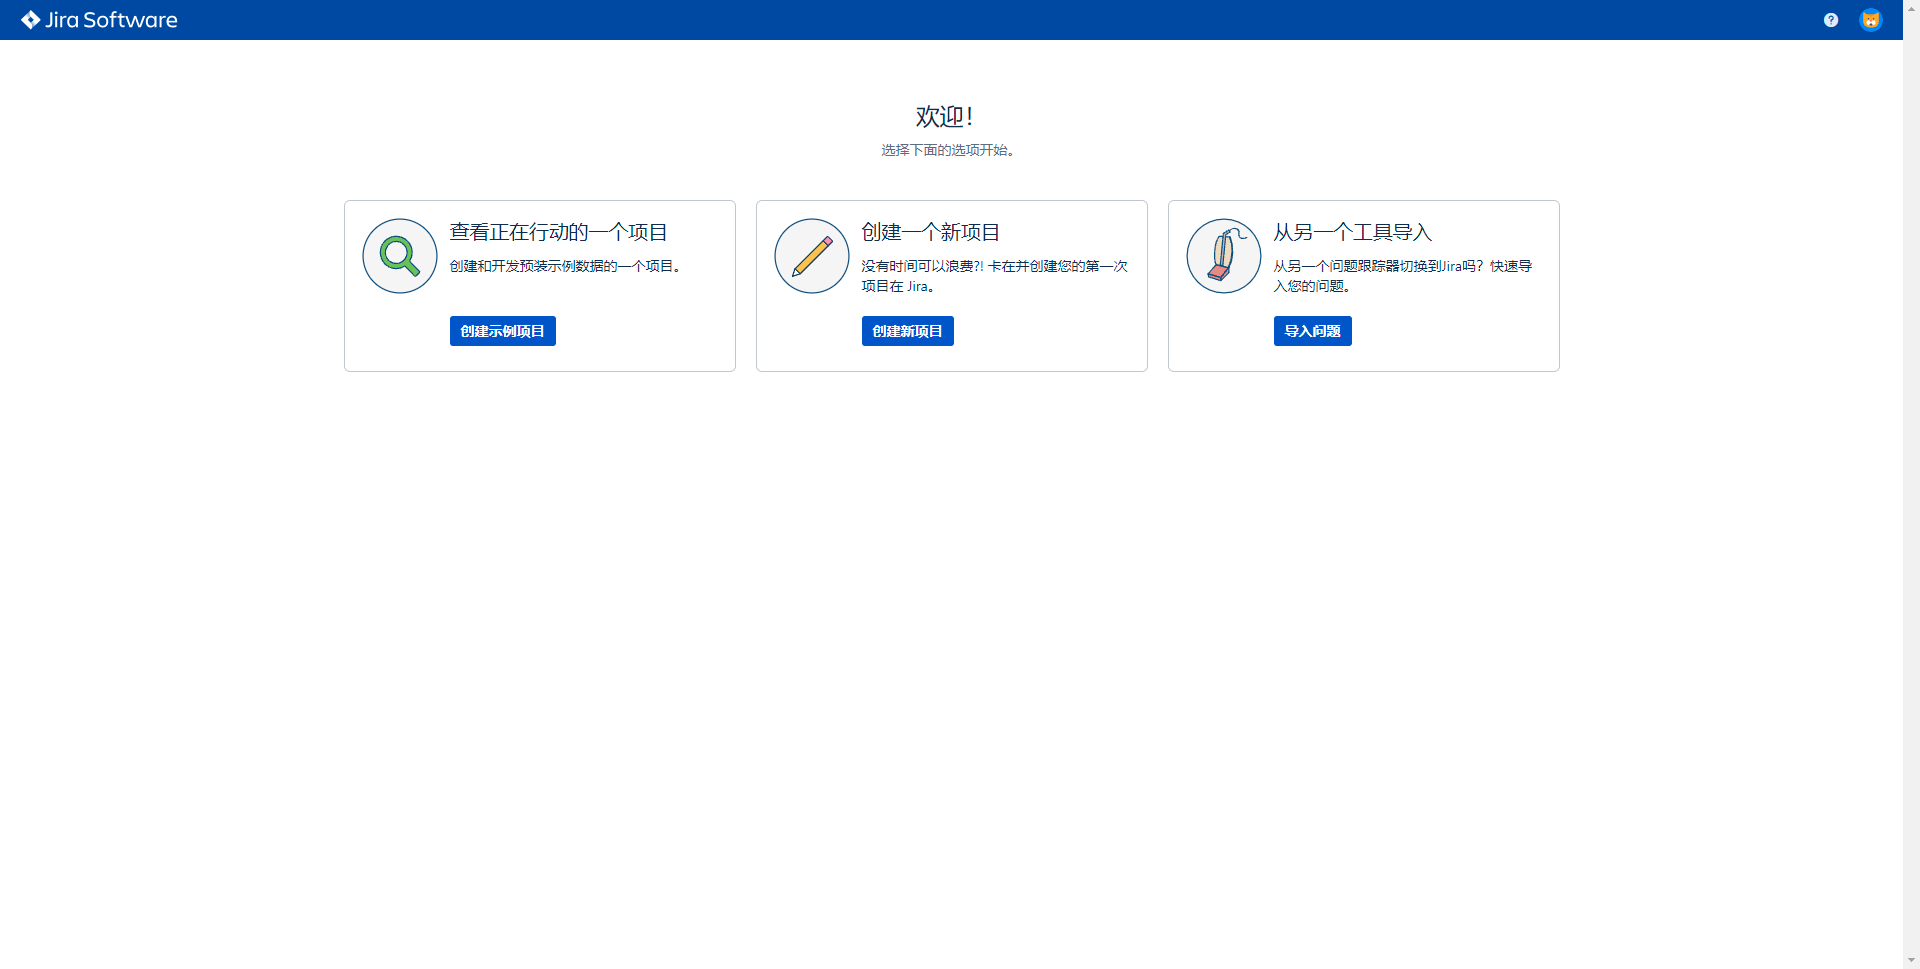Click the scrollbar down arrow
This screenshot has height=969, width=1920.
pyautogui.click(x=1911, y=960)
